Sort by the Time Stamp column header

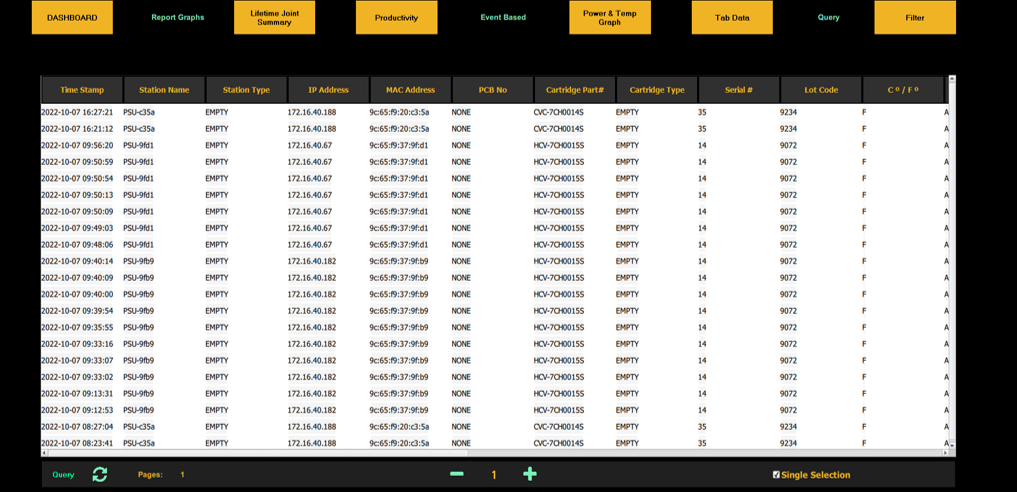(x=81, y=90)
